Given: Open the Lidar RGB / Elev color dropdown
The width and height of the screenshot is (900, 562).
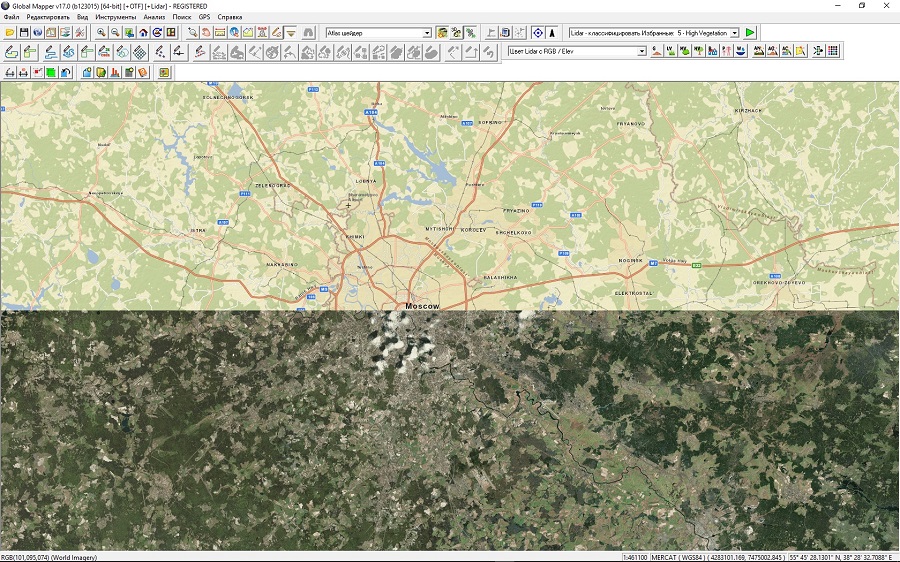Looking at the screenshot, I should [642, 51].
